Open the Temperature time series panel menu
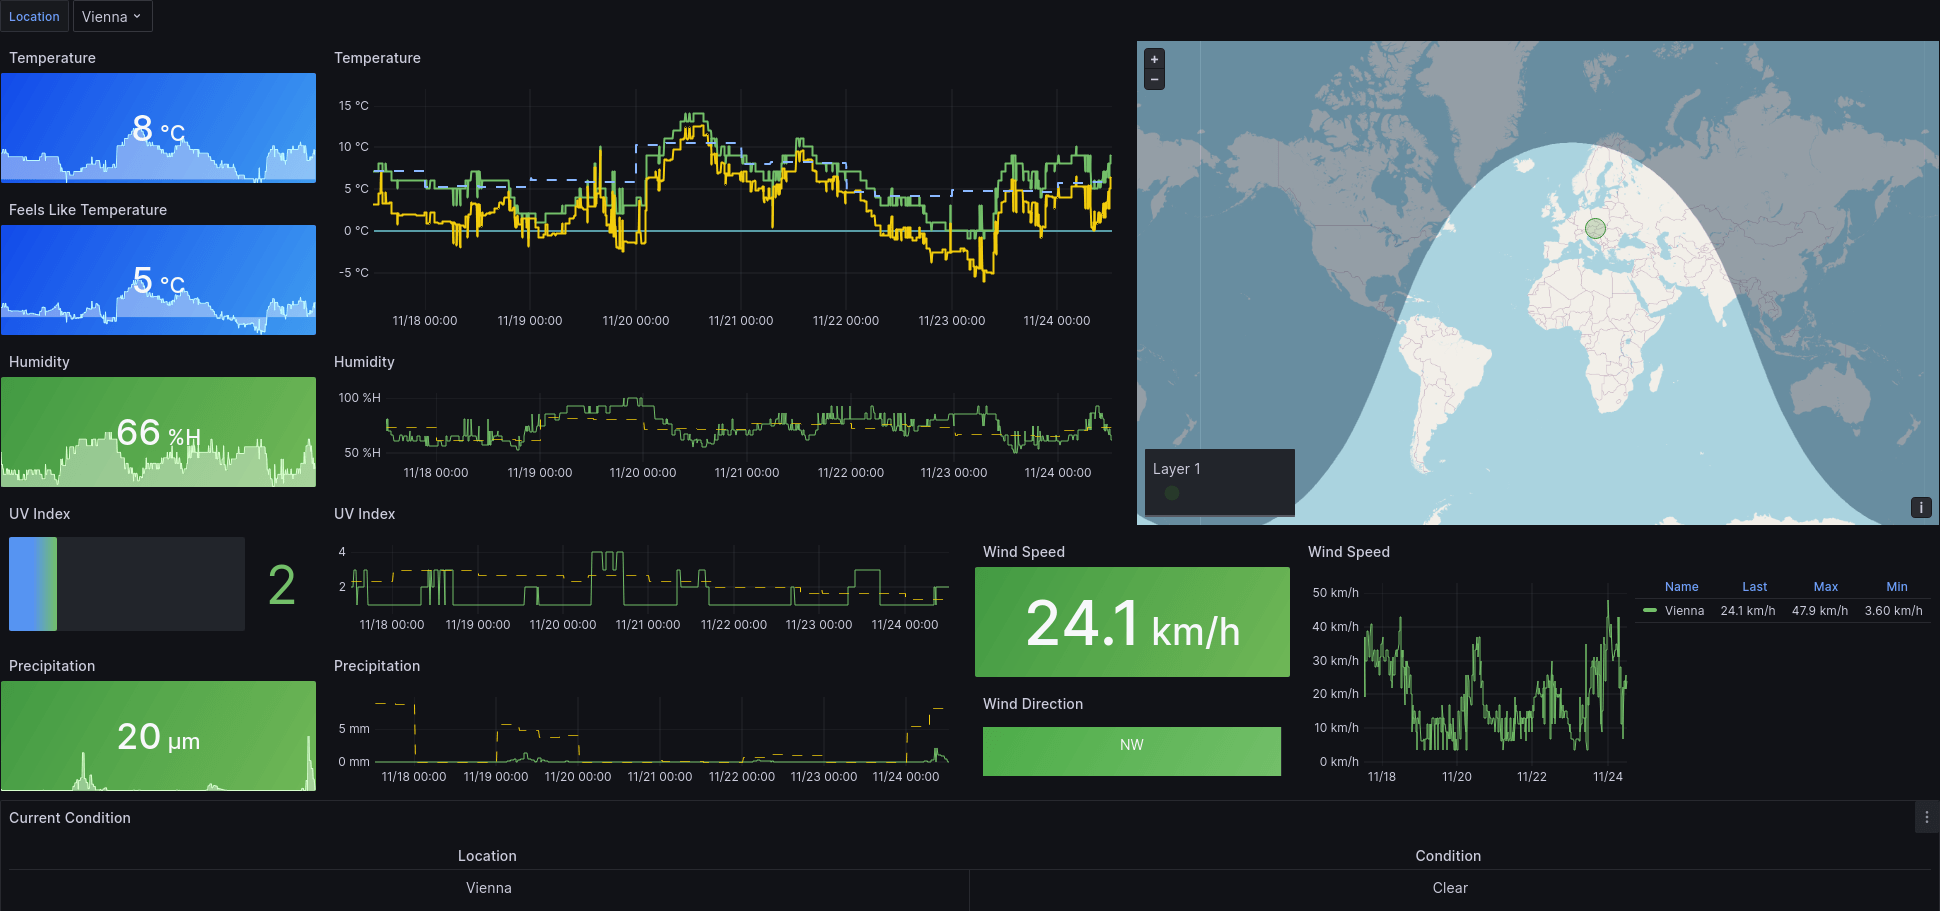Screen dimensions: 1940x911 [x=378, y=58]
